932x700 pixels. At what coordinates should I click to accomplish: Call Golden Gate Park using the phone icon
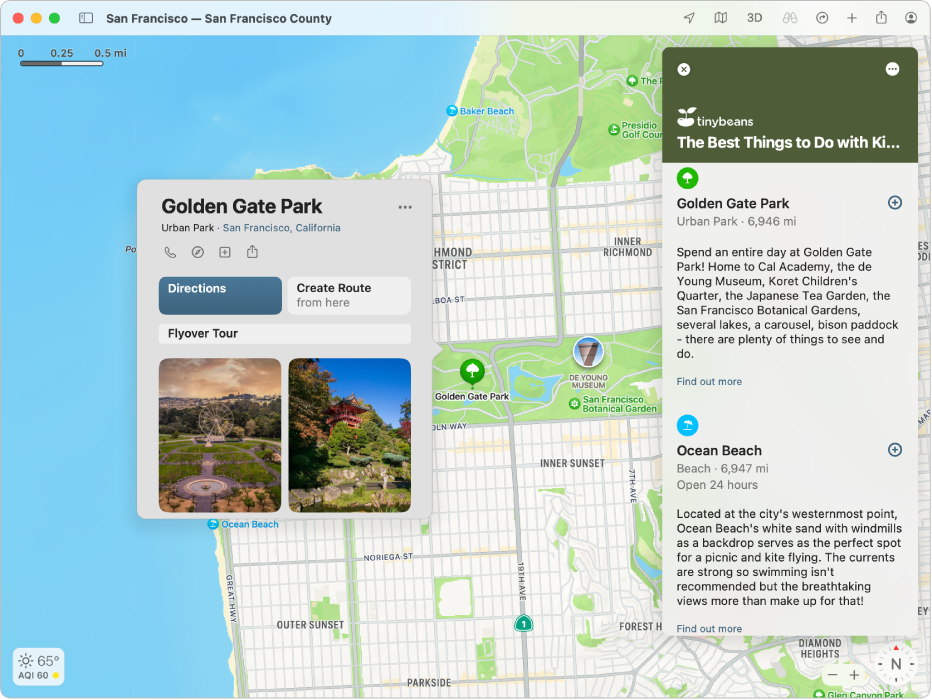coord(169,251)
